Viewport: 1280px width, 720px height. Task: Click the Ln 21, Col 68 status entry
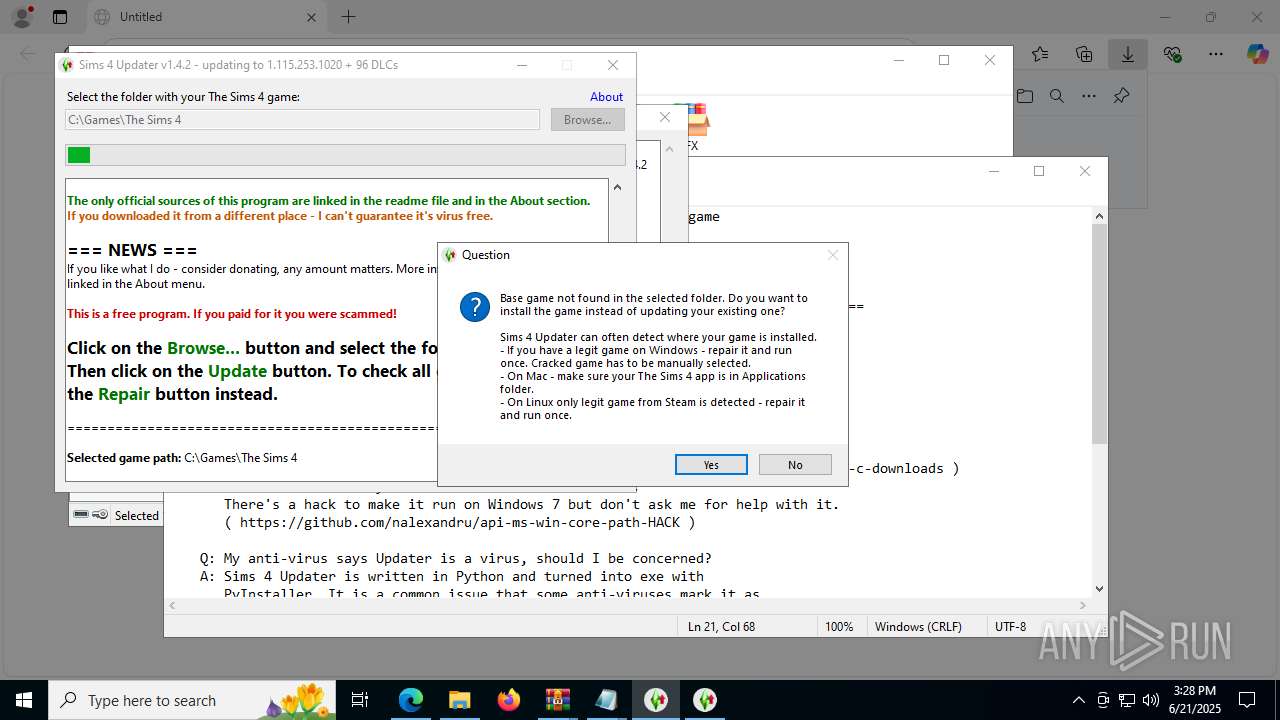click(721, 627)
